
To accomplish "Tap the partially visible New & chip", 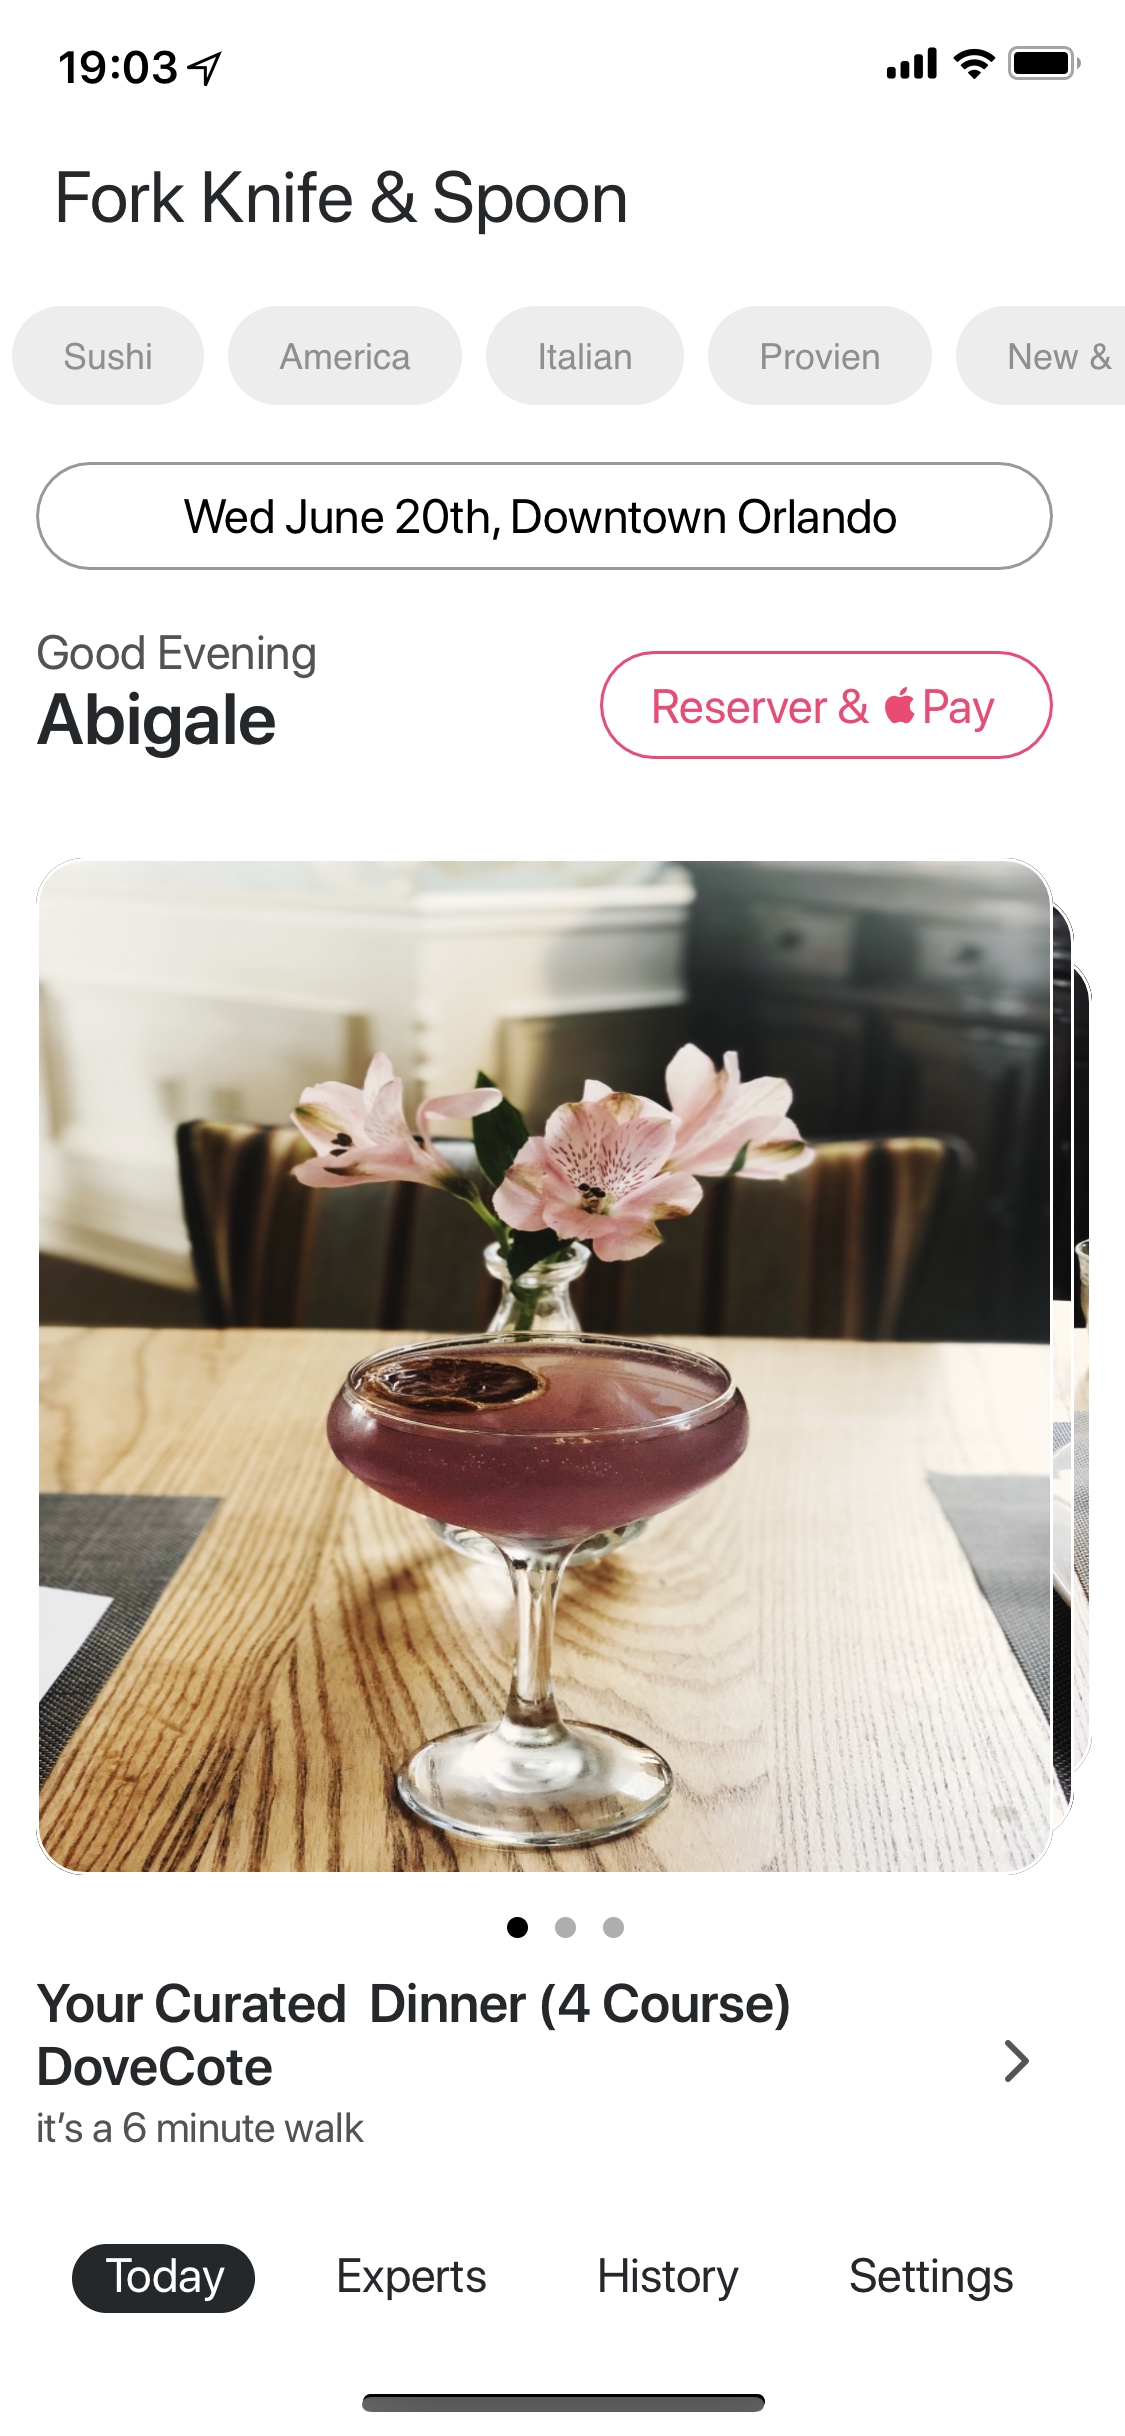I will point(1041,356).
